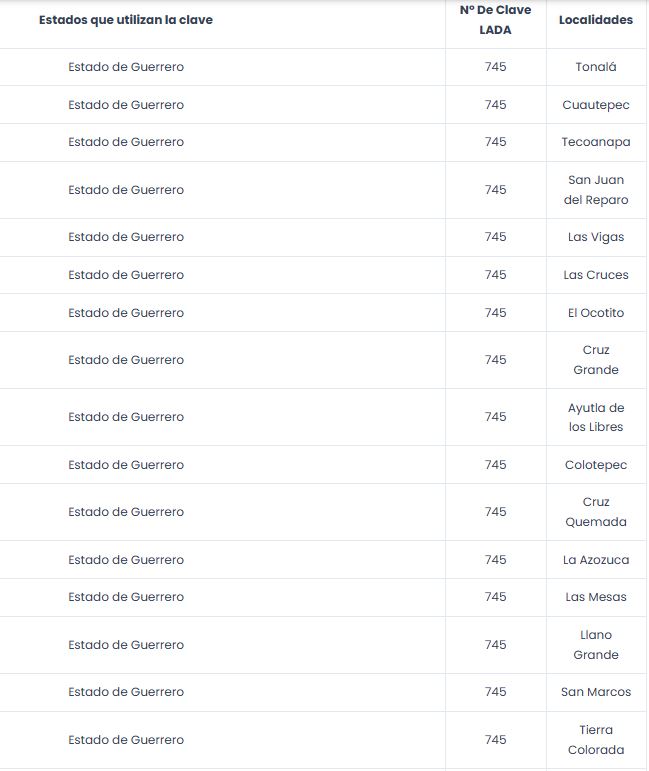Select the Las Vigas locality cell
The width and height of the screenshot is (649, 771).
point(596,237)
